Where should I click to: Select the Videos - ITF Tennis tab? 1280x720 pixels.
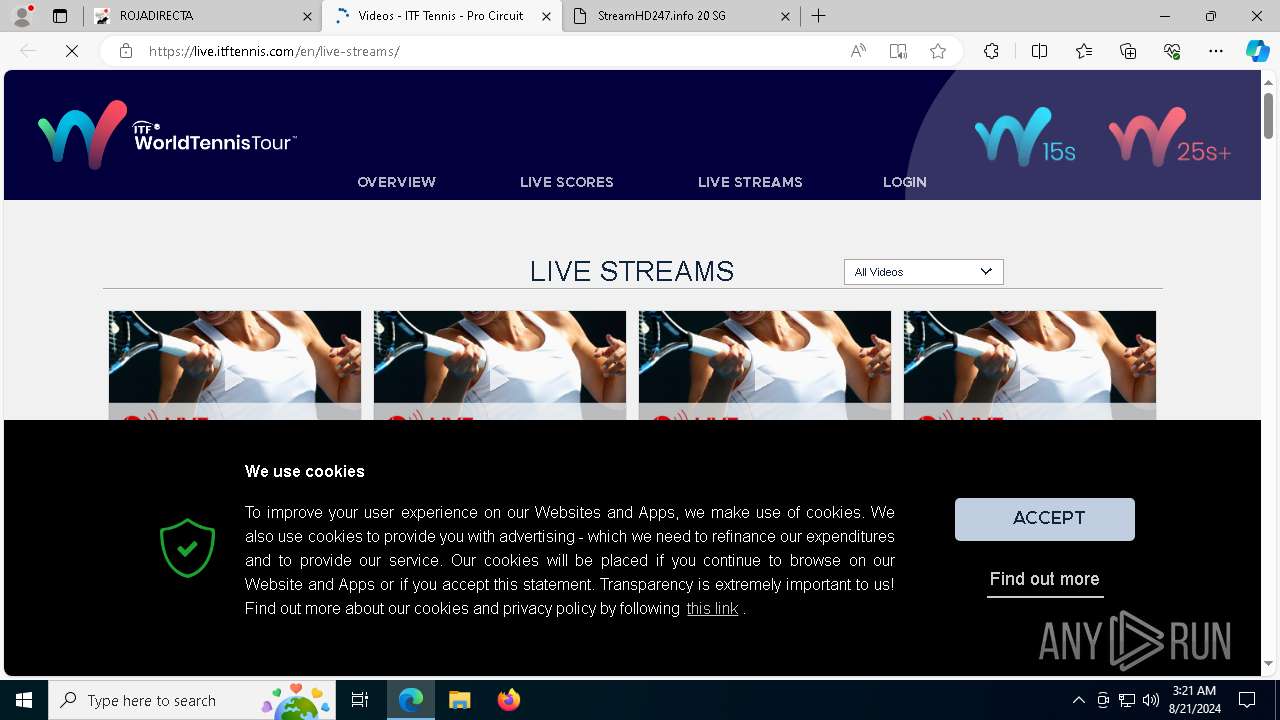point(441,16)
